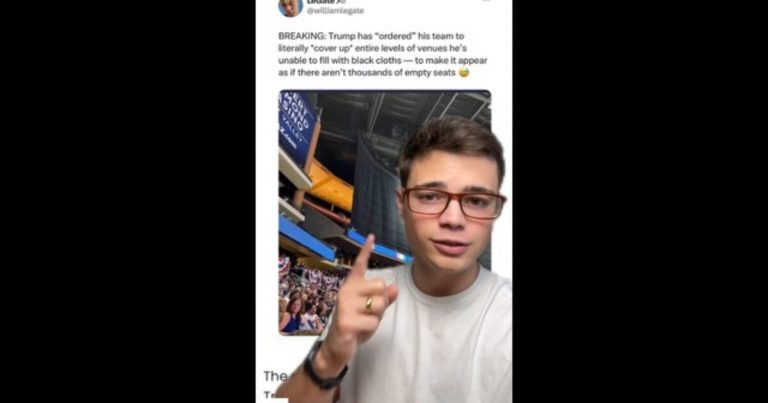
Task: Open the @williamlegate handle link
Action: point(335,11)
